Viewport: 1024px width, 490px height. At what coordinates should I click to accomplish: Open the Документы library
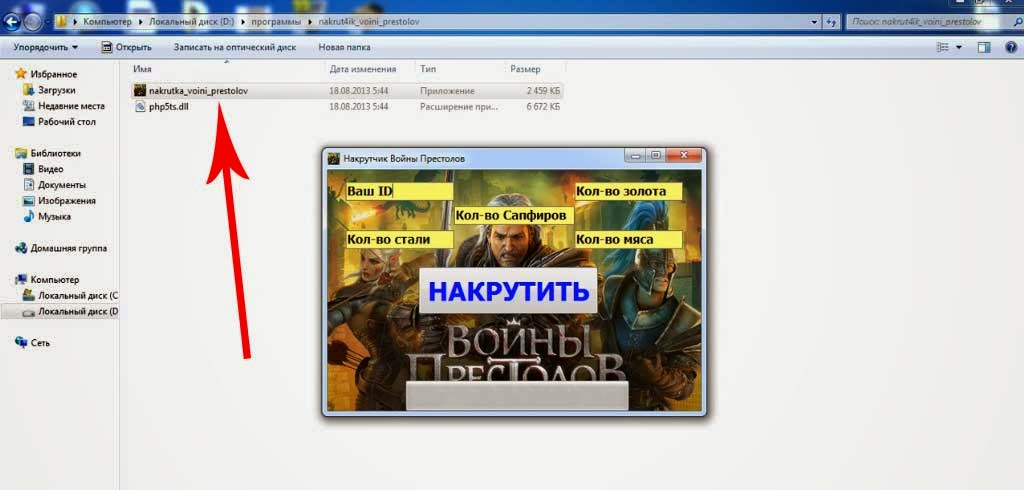(x=61, y=185)
